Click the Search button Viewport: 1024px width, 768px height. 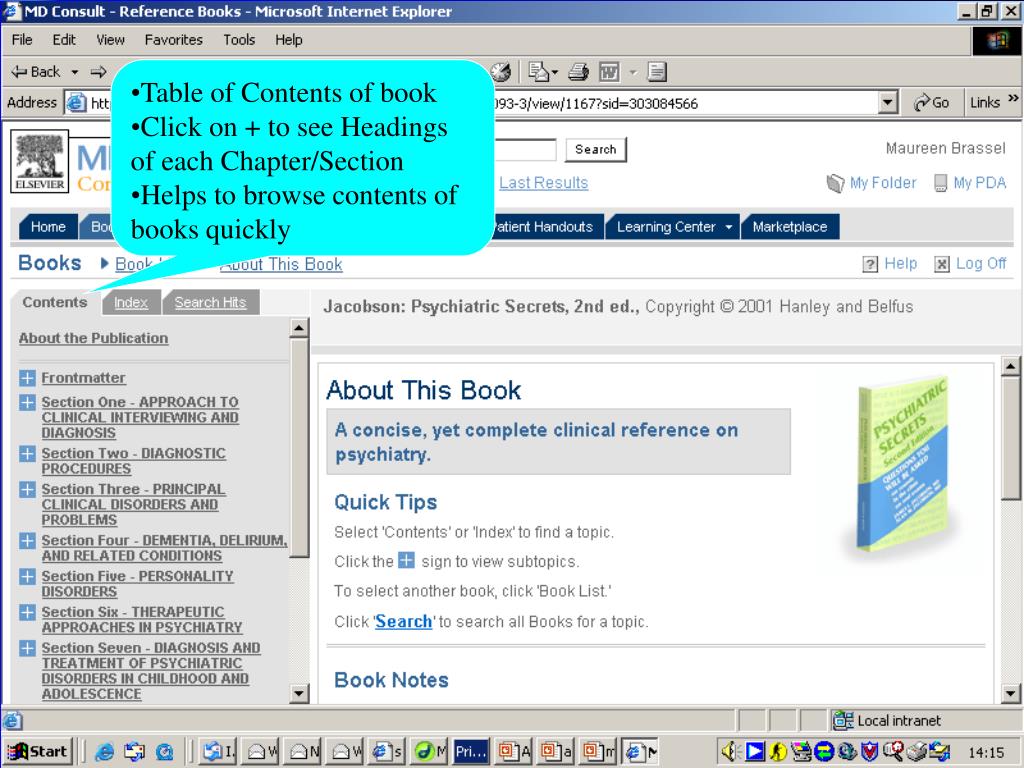596,150
